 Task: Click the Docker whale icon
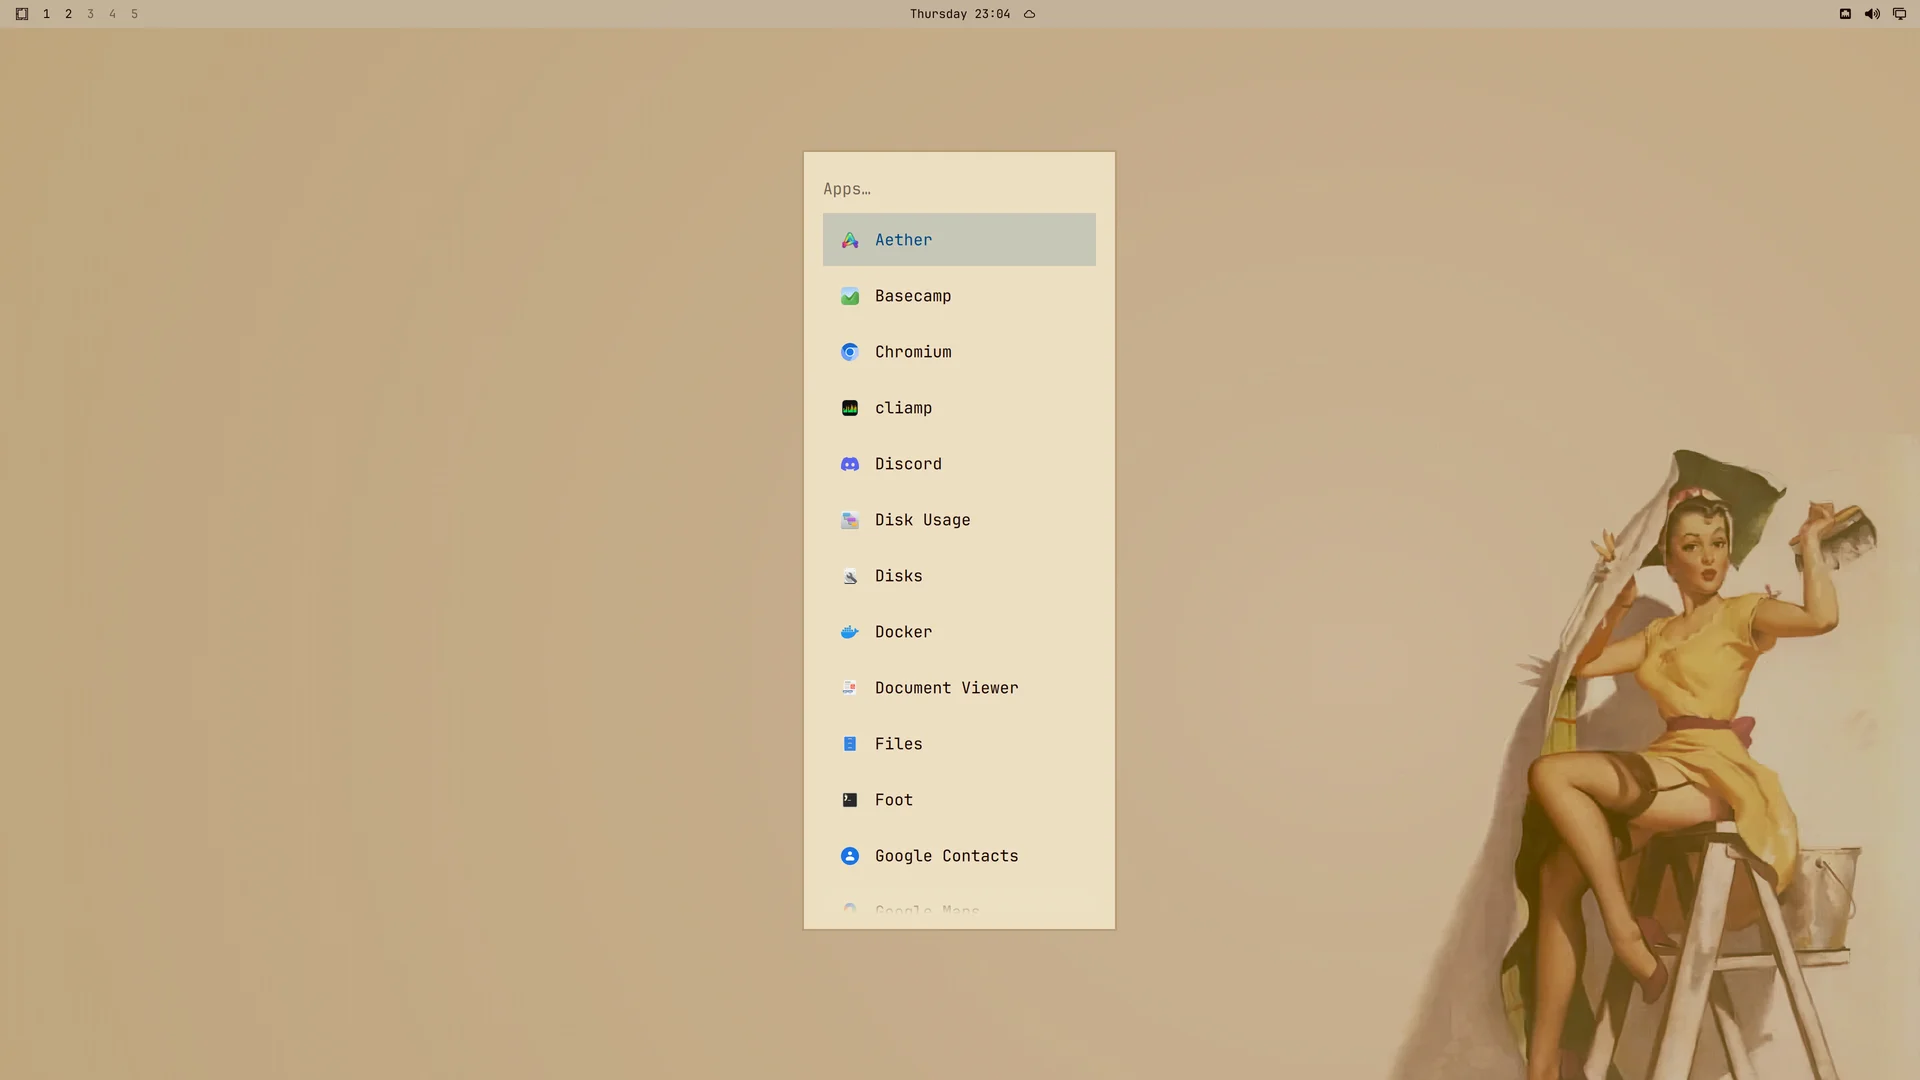click(x=850, y=632)
